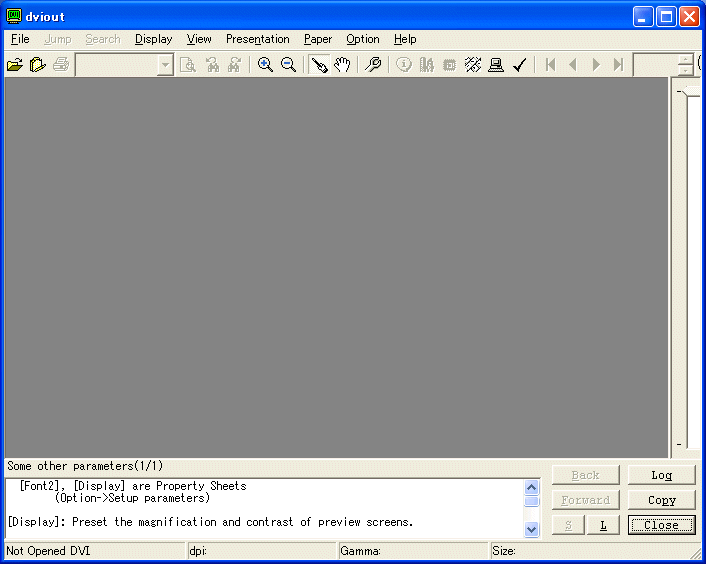Open the Paper menu
706x564 pixels.
tap(318, 39)
